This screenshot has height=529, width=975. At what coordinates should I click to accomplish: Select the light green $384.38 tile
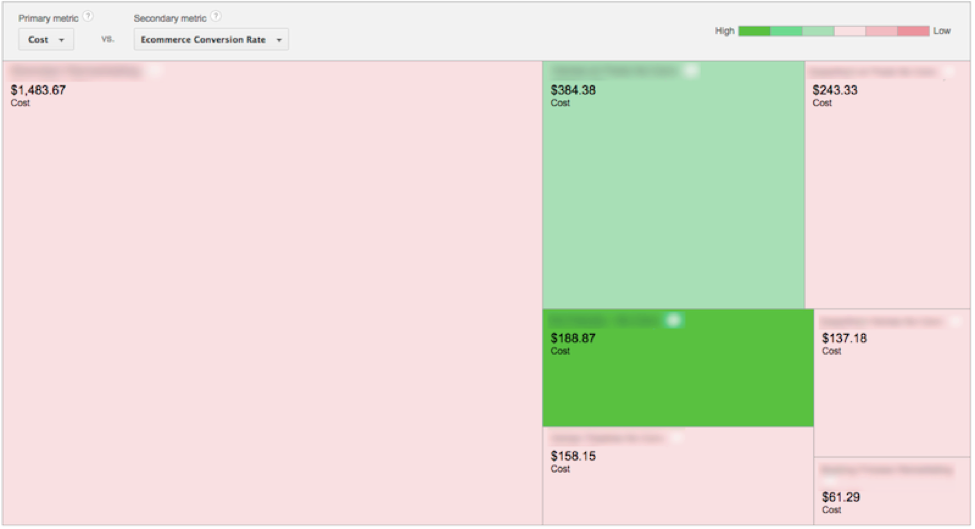(x=673, y=200)
